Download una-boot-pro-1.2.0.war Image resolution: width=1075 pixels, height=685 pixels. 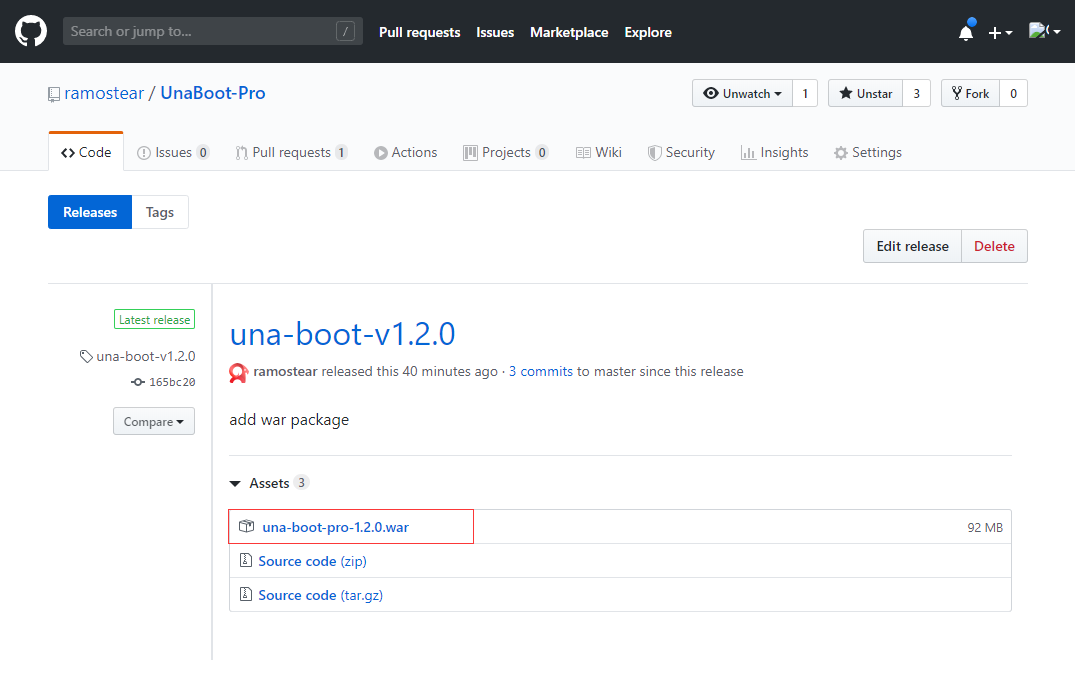tap(335, 527)
